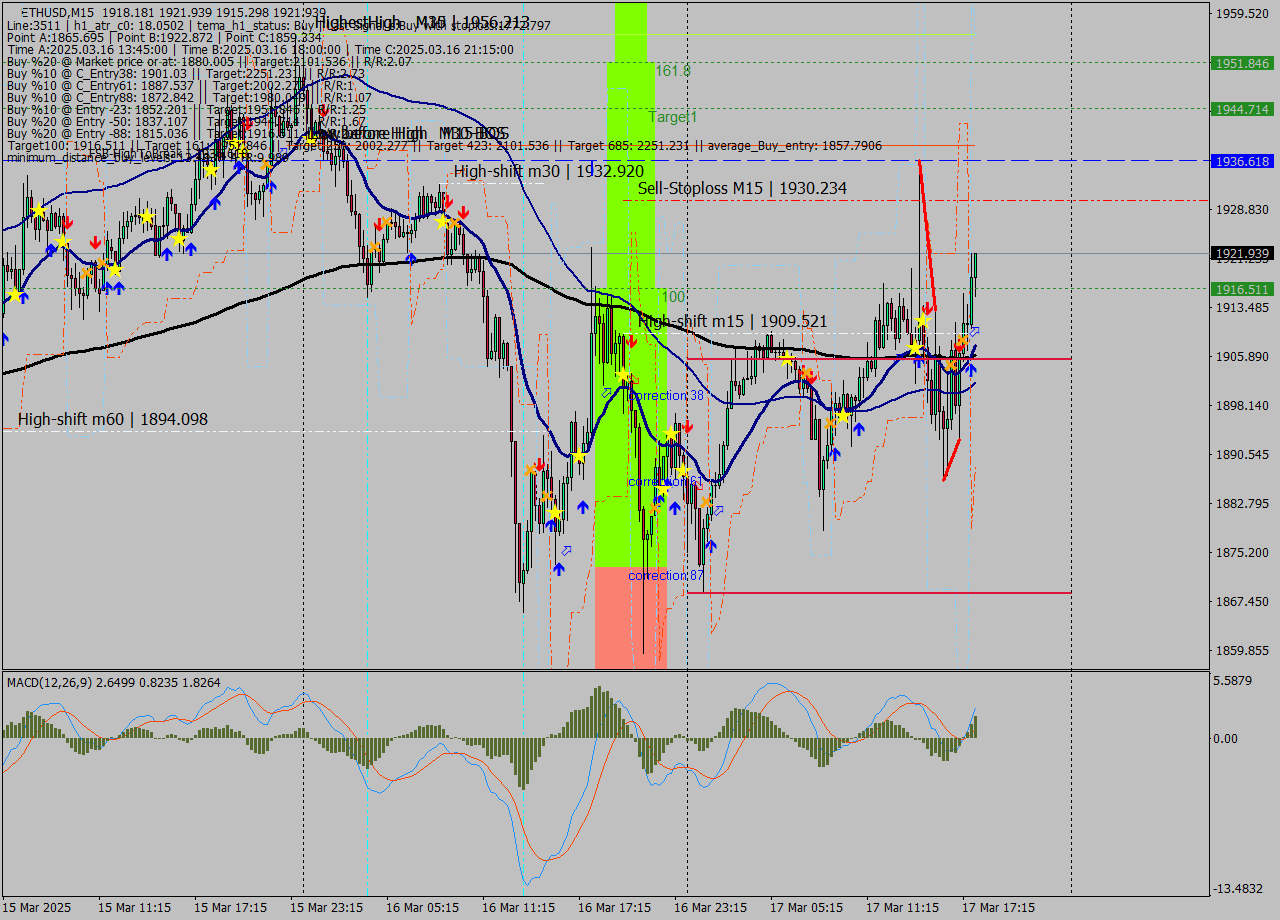Select the yellow star near the High-shift m15 label

click(922, 321)
